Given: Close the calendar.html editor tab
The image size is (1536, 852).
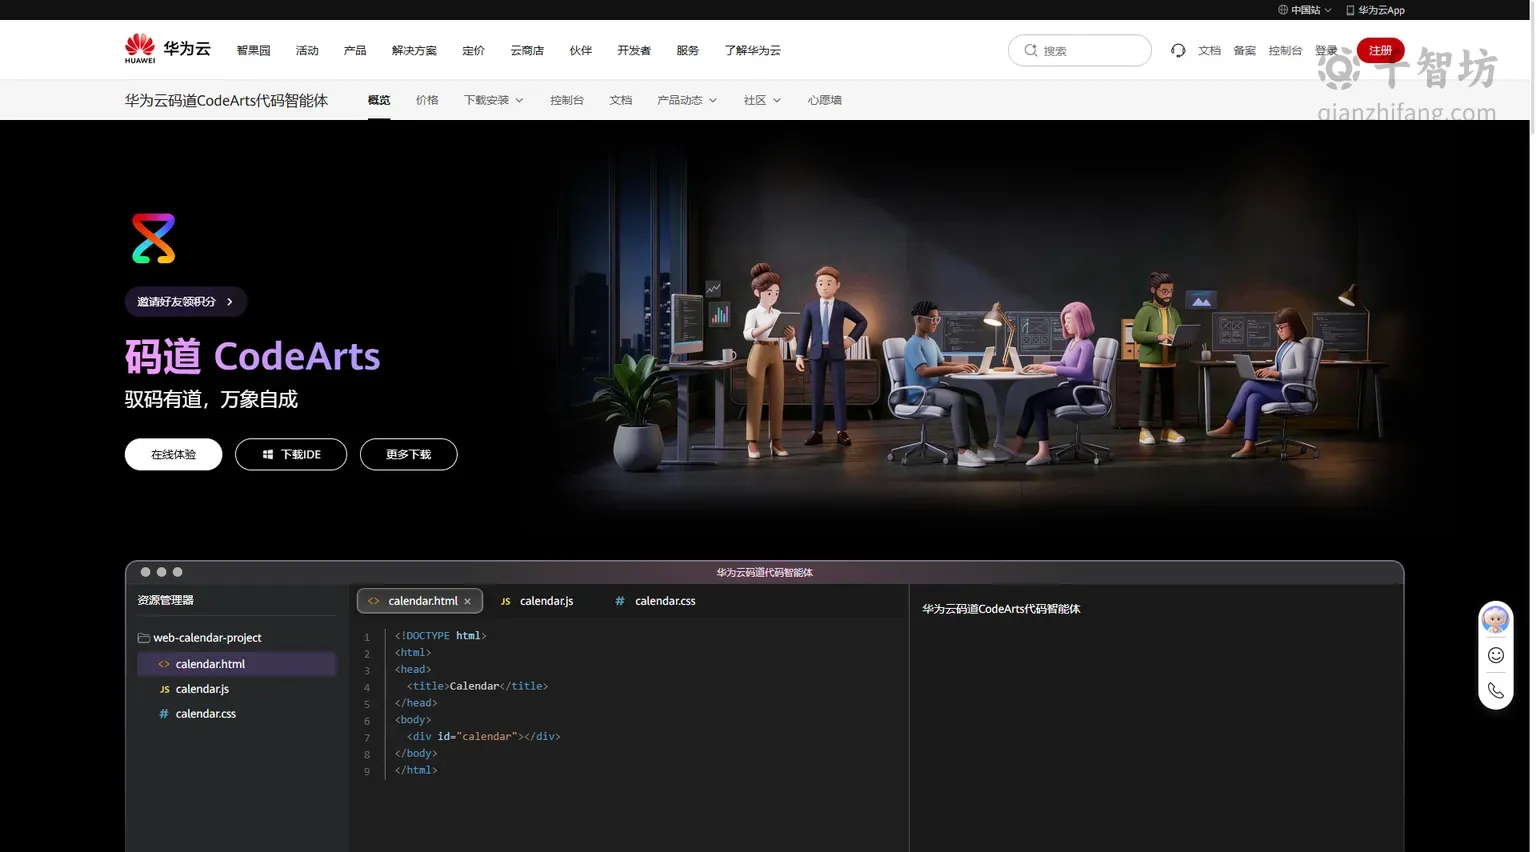Looking at the screenshot, I should [467, 601].
